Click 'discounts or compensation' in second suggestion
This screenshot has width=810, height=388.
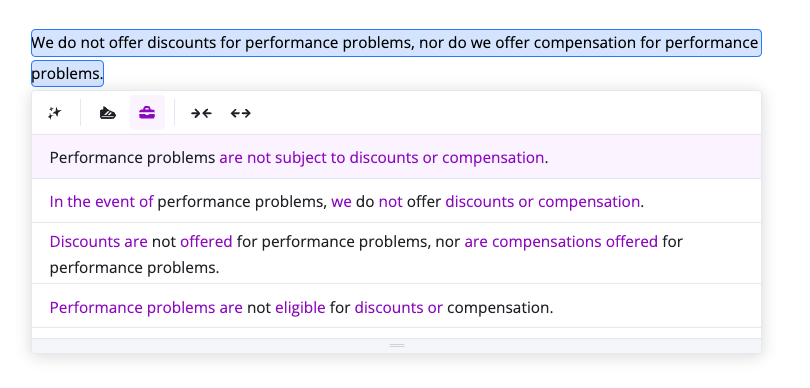[542, 201]
